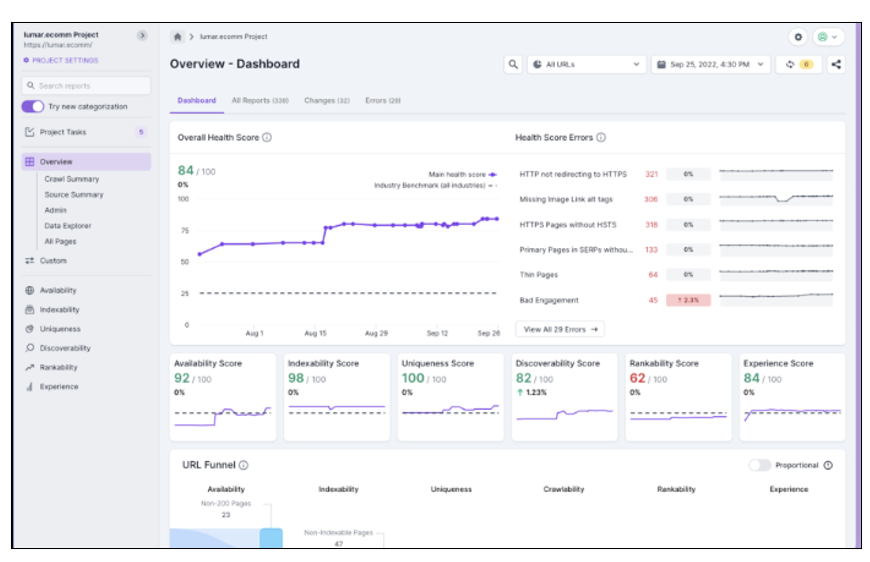This screenshot has height=562, width=870.
Task: Open the Discoverability Score card
Action: coord(564,397)
